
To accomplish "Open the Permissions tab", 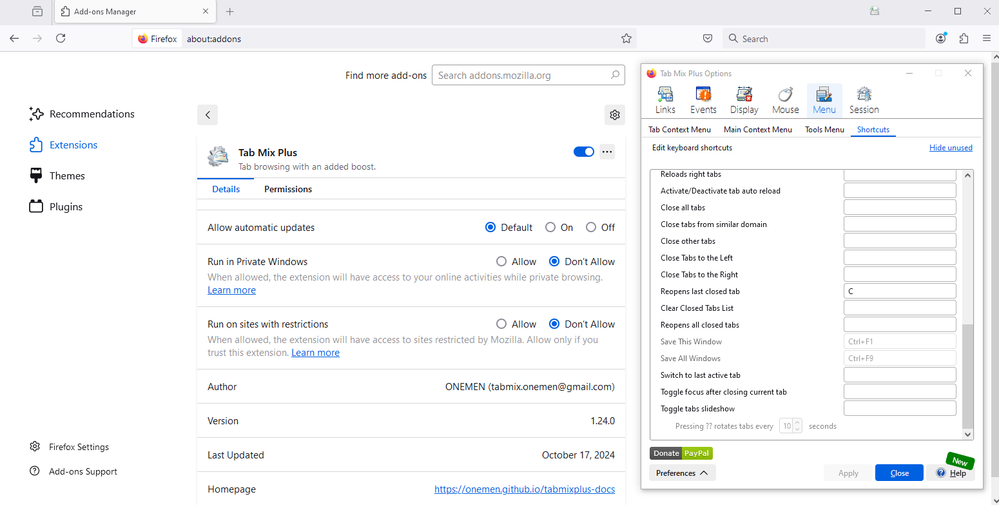I will (x=288, y=189).
